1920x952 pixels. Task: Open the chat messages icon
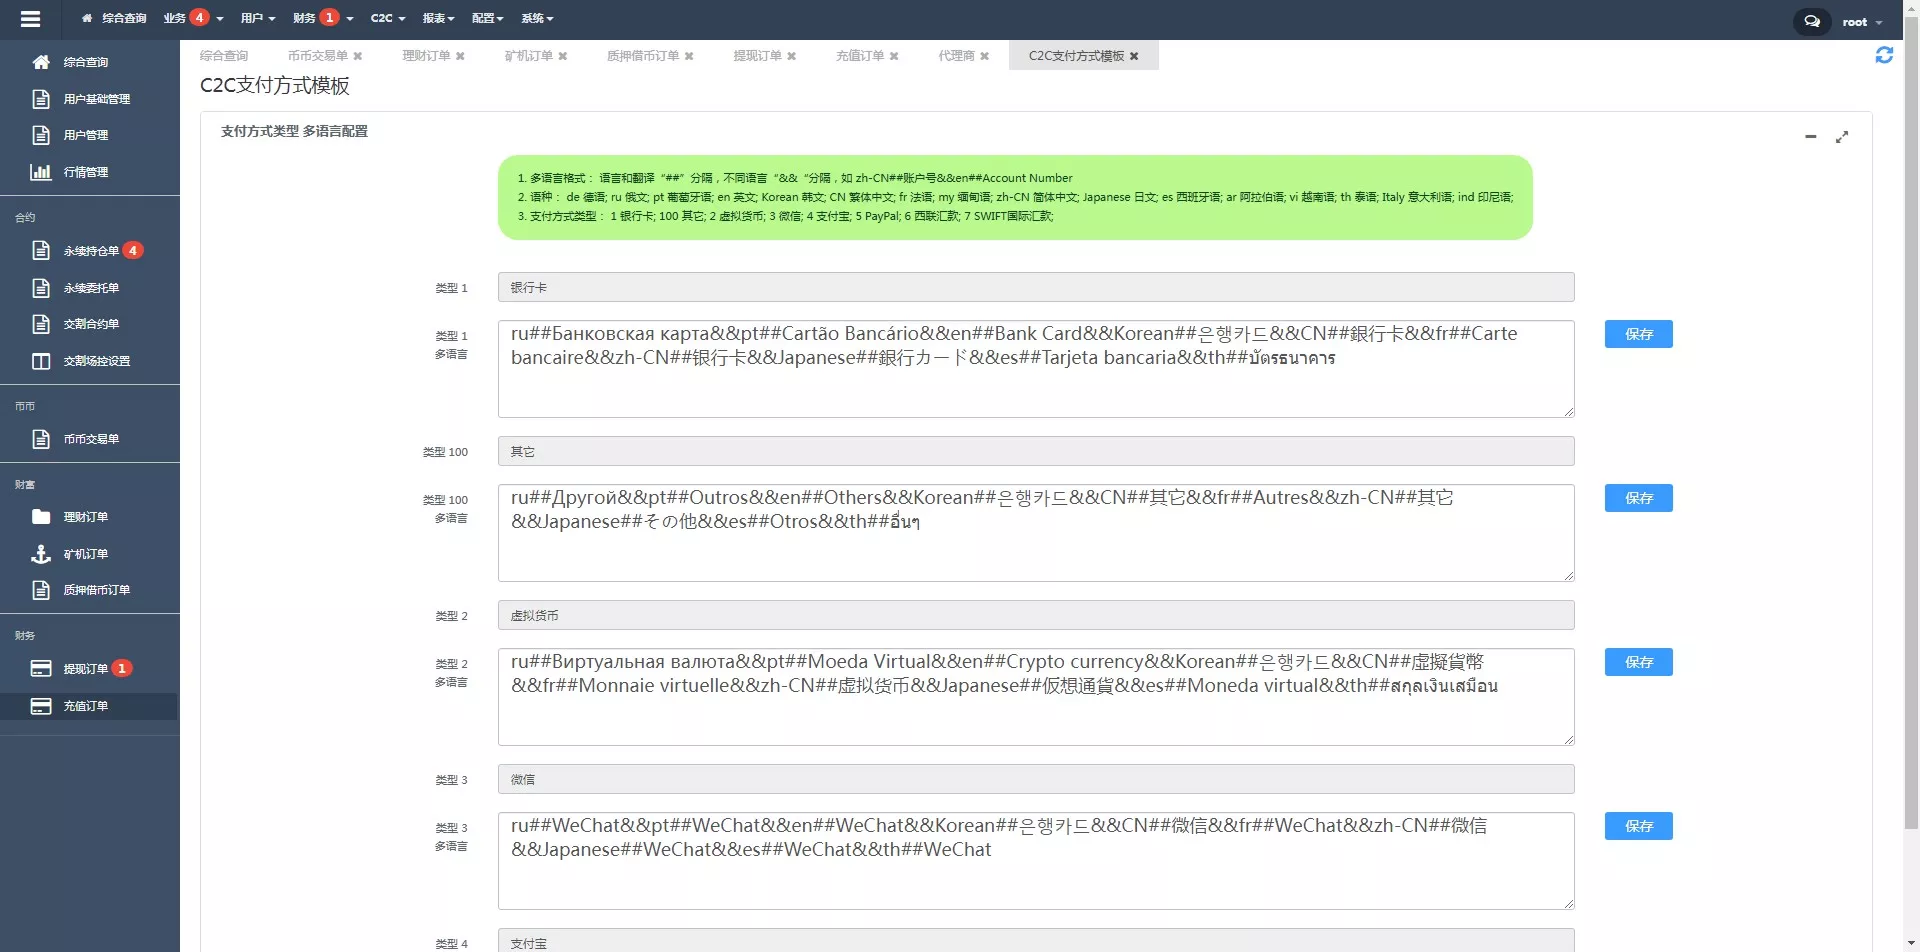tap(1811, 21)
